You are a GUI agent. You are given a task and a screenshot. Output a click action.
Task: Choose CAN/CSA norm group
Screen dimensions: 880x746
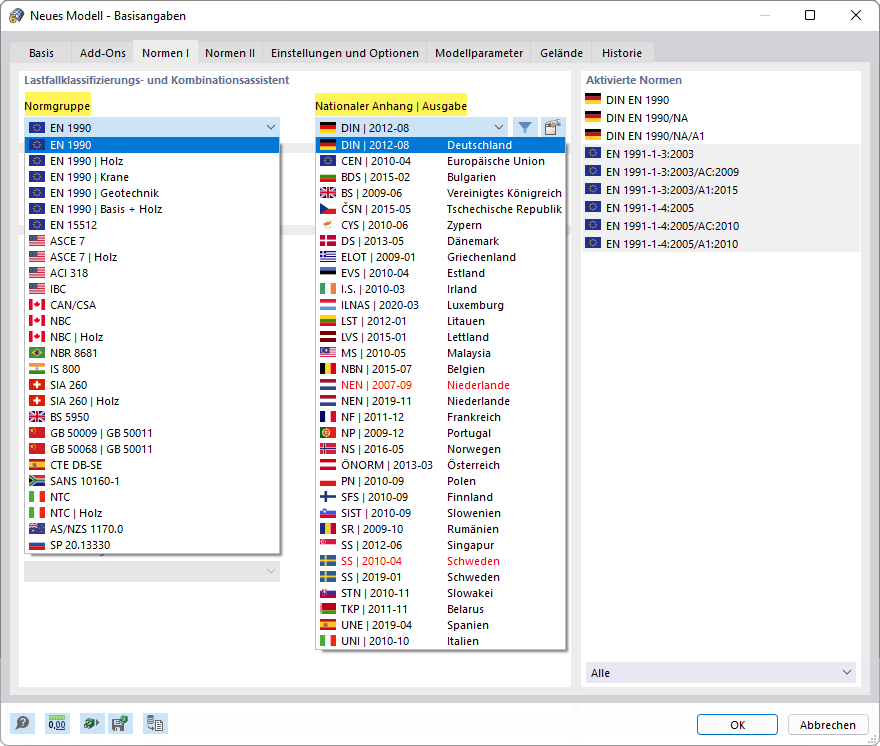click(x=152, y=305)
